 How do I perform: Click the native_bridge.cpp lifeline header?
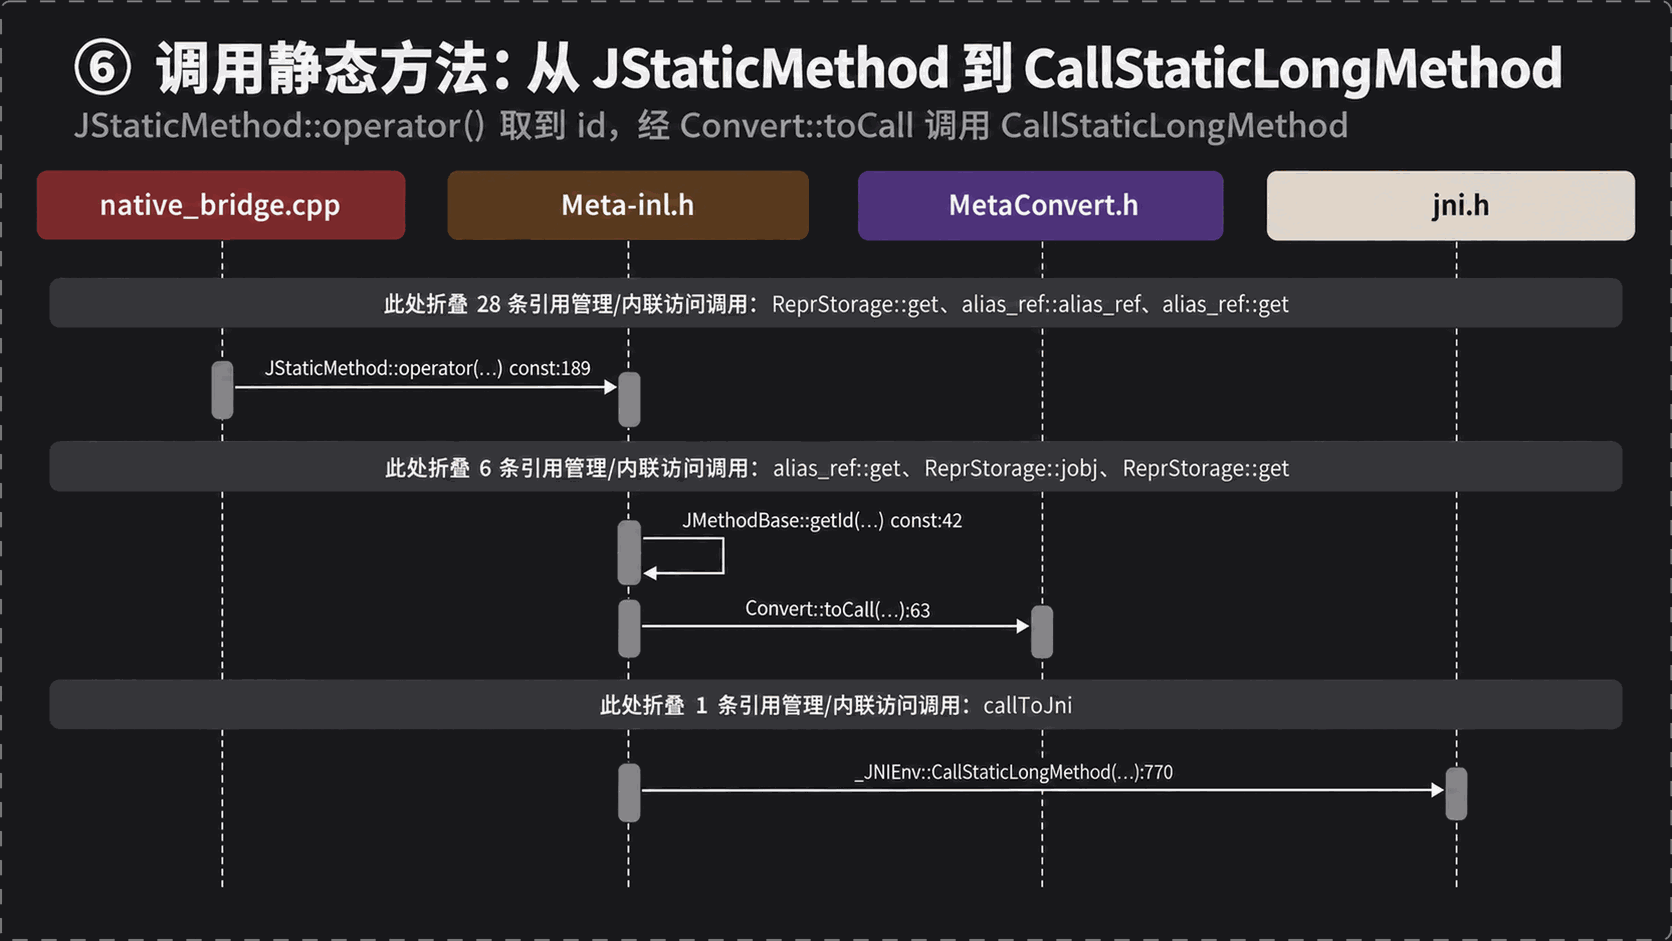click(221, 205)
